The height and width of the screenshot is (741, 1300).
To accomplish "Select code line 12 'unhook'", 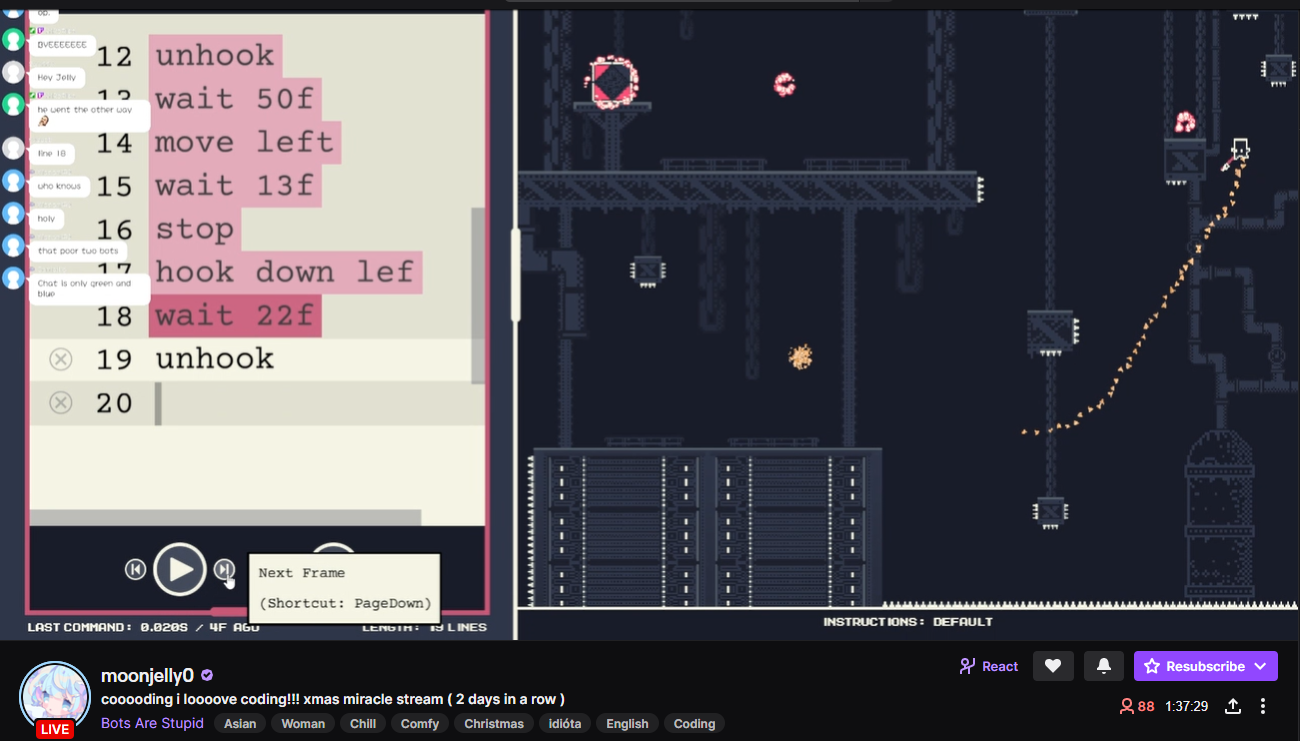I will coord(215,55).
